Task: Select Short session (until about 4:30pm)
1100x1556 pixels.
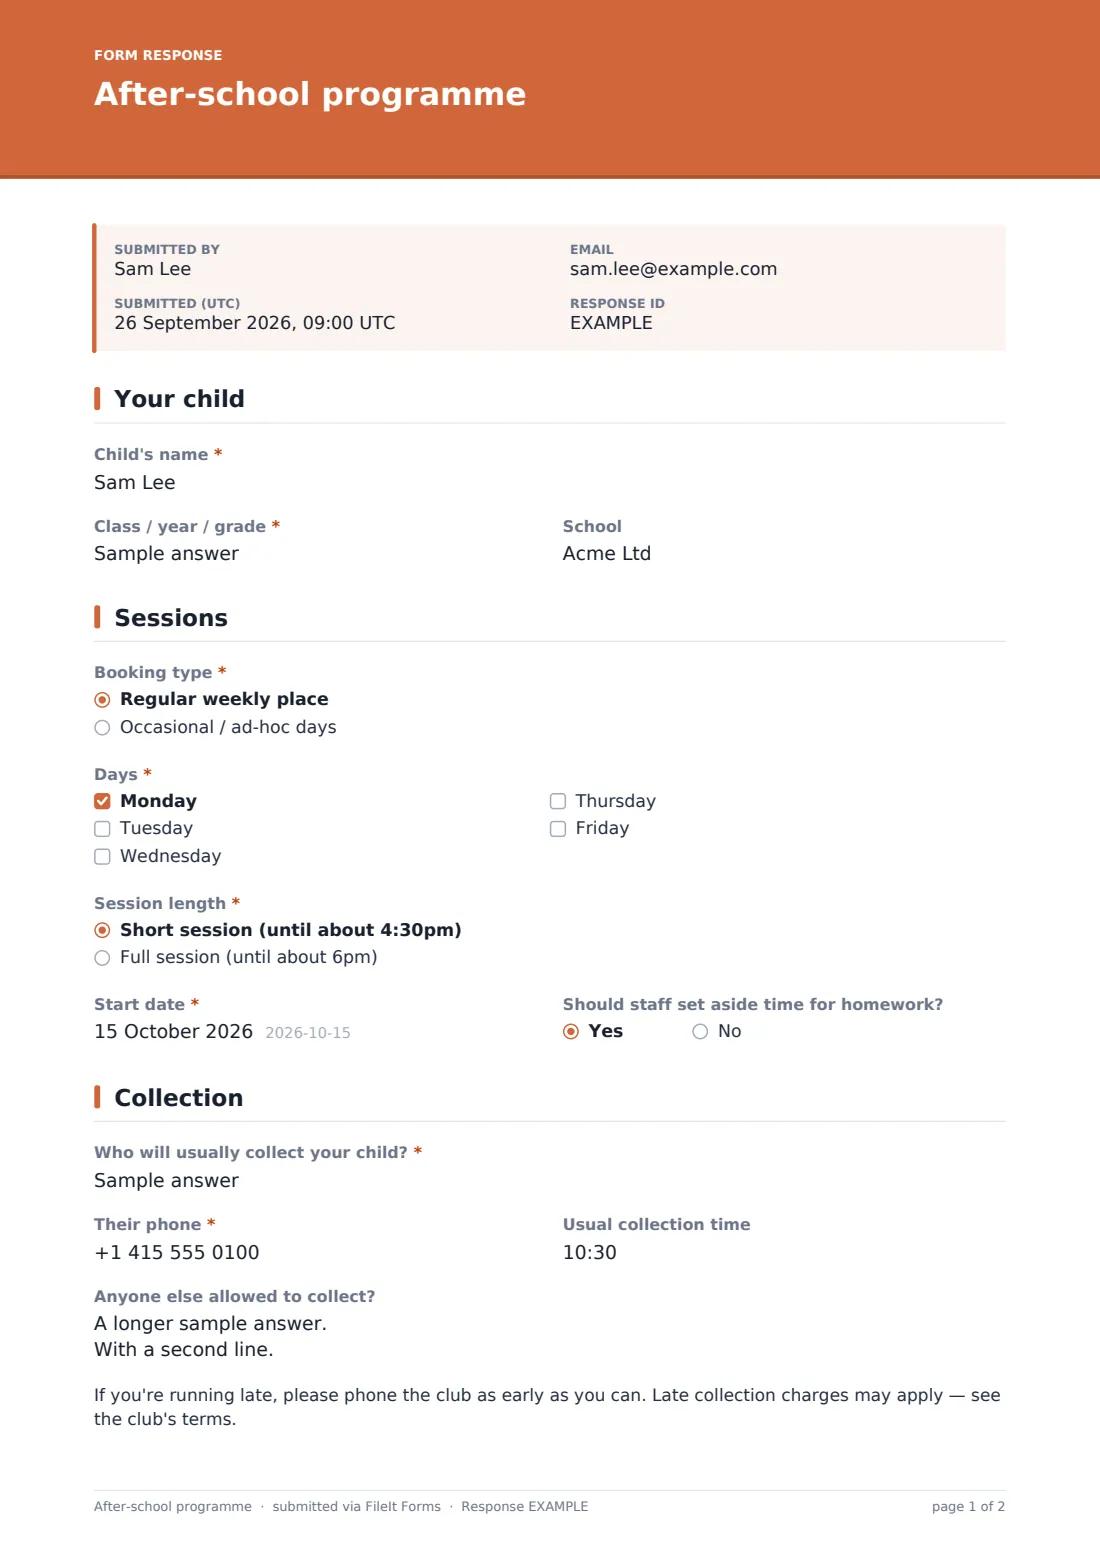Action: coord(102,931)
